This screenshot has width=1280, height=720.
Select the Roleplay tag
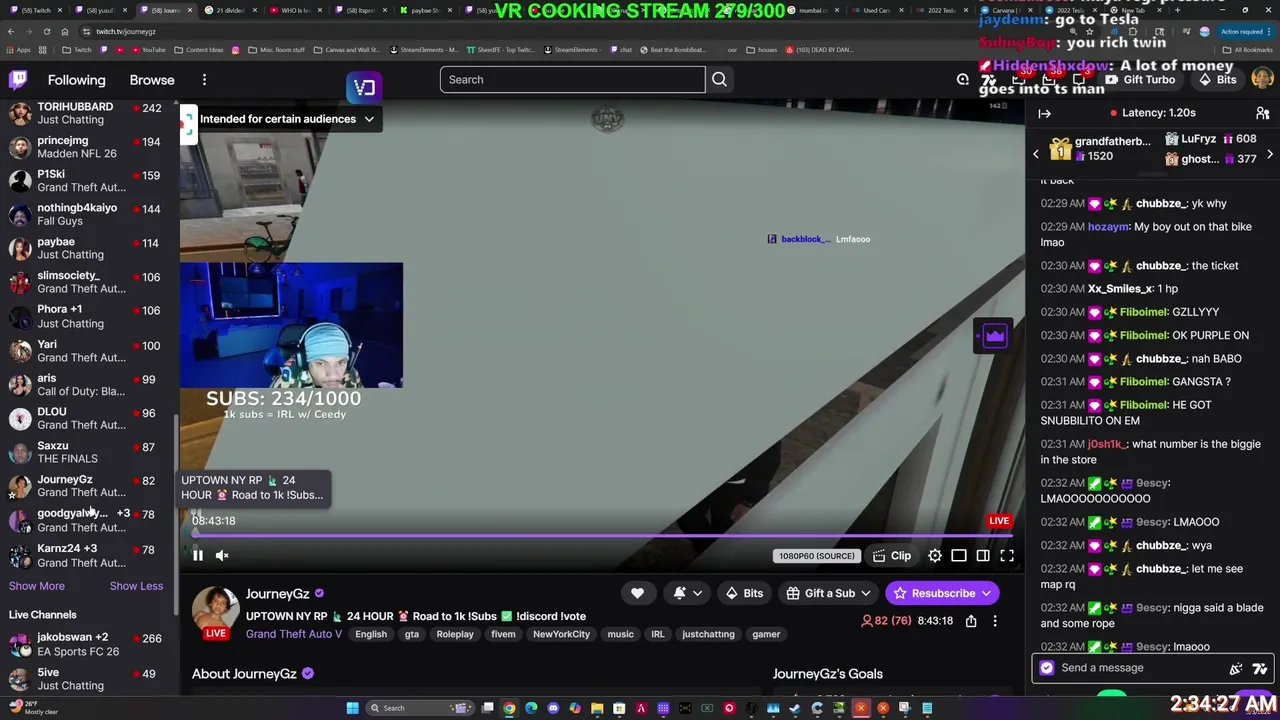455,634
